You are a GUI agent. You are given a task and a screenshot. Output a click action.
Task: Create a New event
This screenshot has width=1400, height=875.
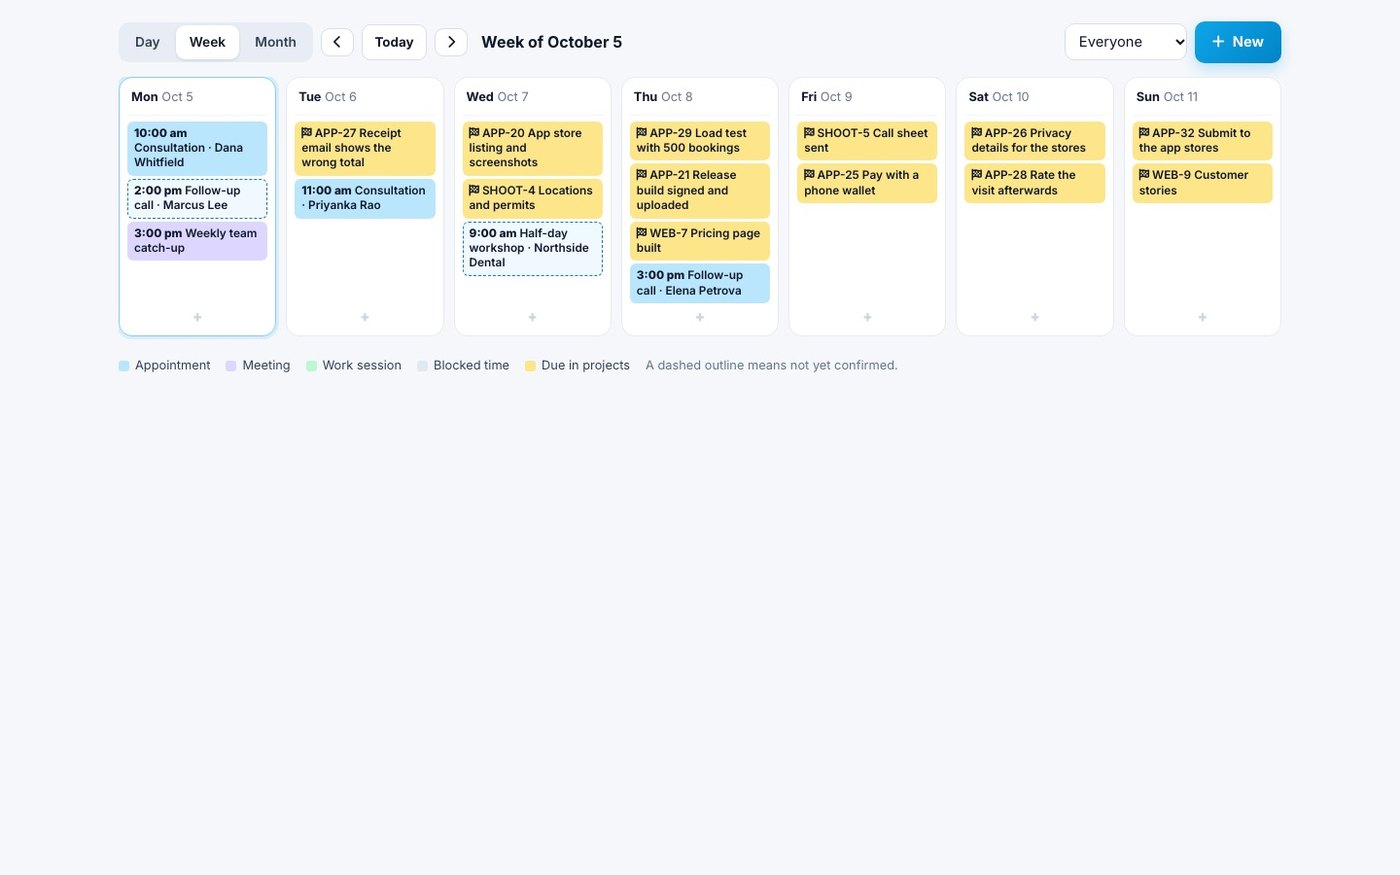(x=1238, y=42)
